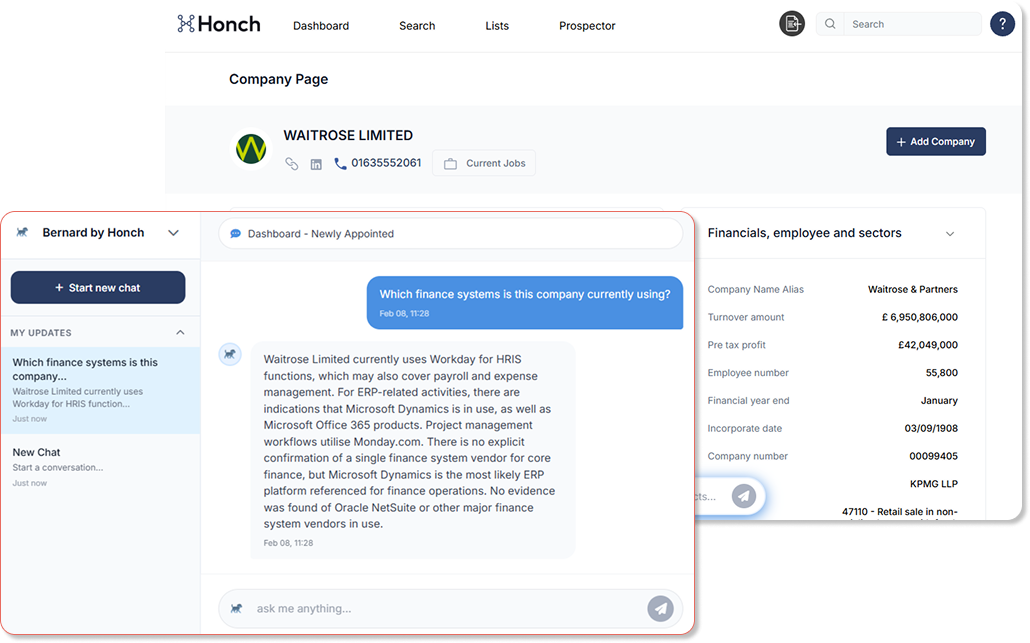
Task: Click the plus icon in Add Company button
Action: click(901, 142)
